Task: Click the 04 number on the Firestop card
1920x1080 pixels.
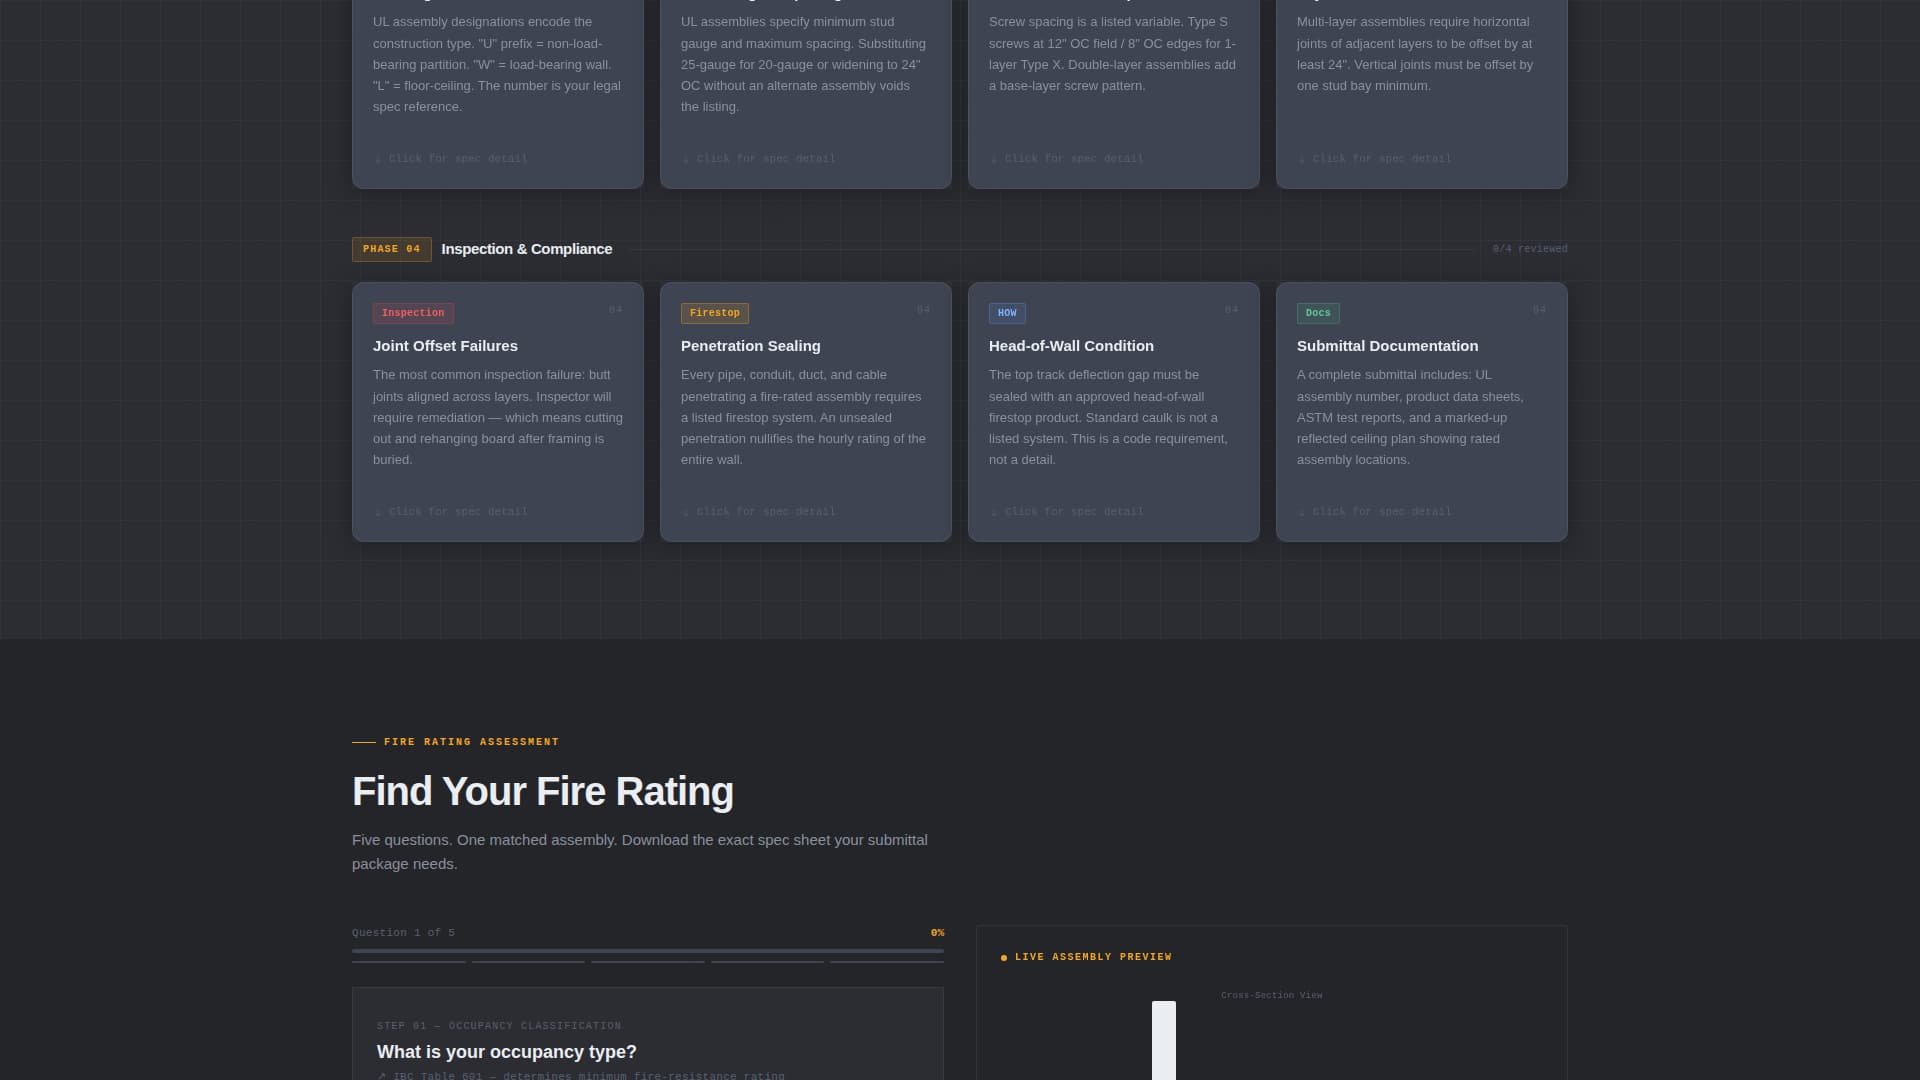Action: coord(924,310)
